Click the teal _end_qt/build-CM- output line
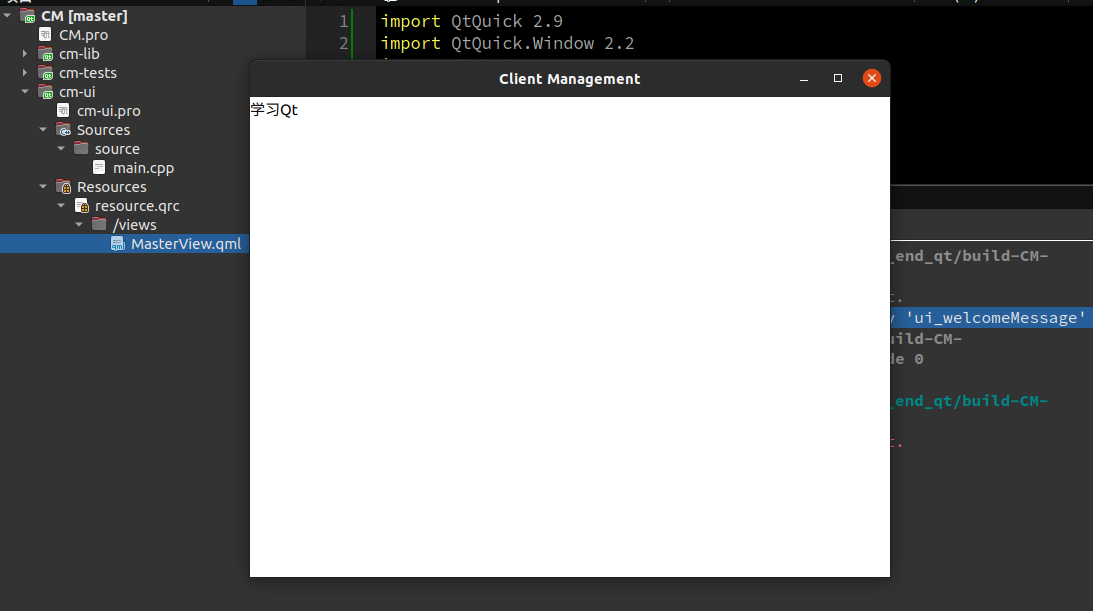The height and width of the screenshot is (611, 1093). [971, 401]
